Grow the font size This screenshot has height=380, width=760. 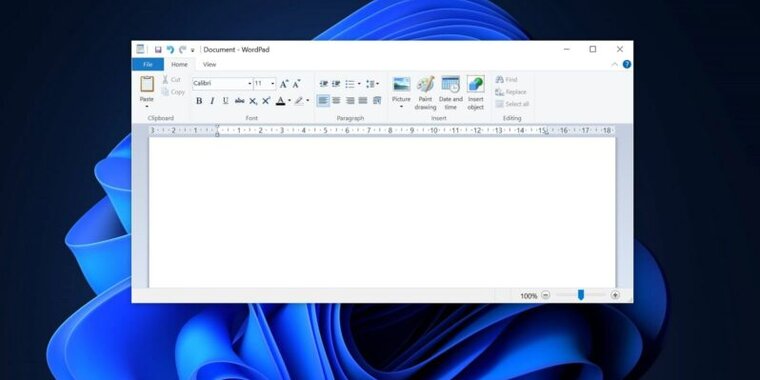pyautogui.click(x=284, y=84)
